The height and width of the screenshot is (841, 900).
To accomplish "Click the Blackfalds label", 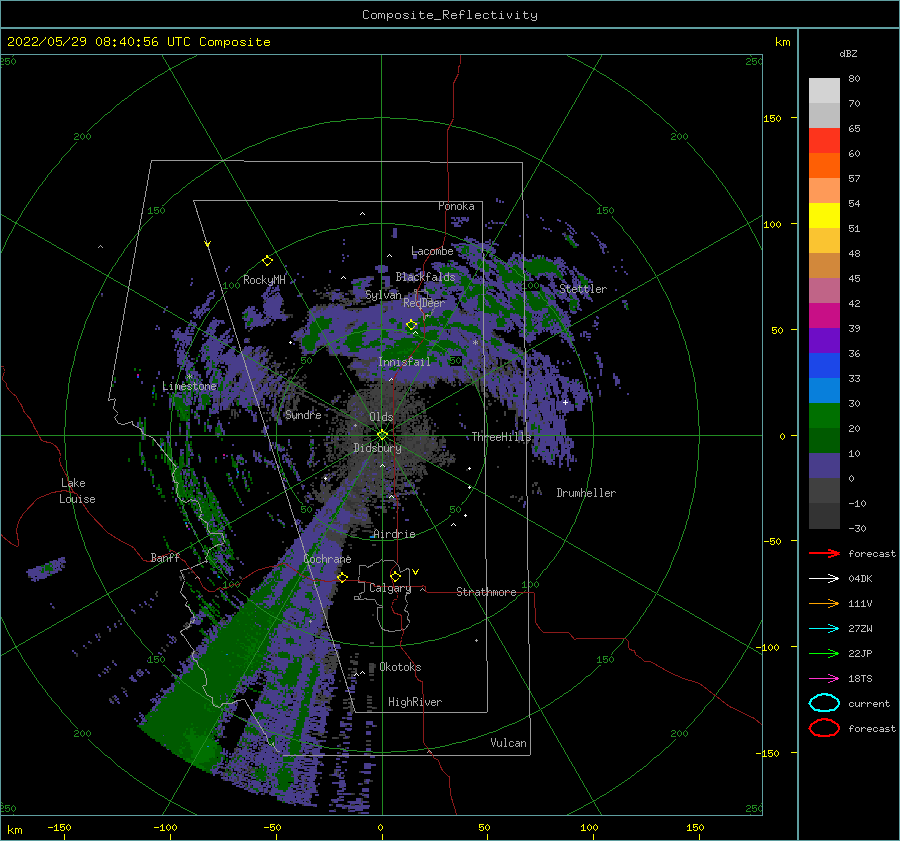I will point(425,277).
